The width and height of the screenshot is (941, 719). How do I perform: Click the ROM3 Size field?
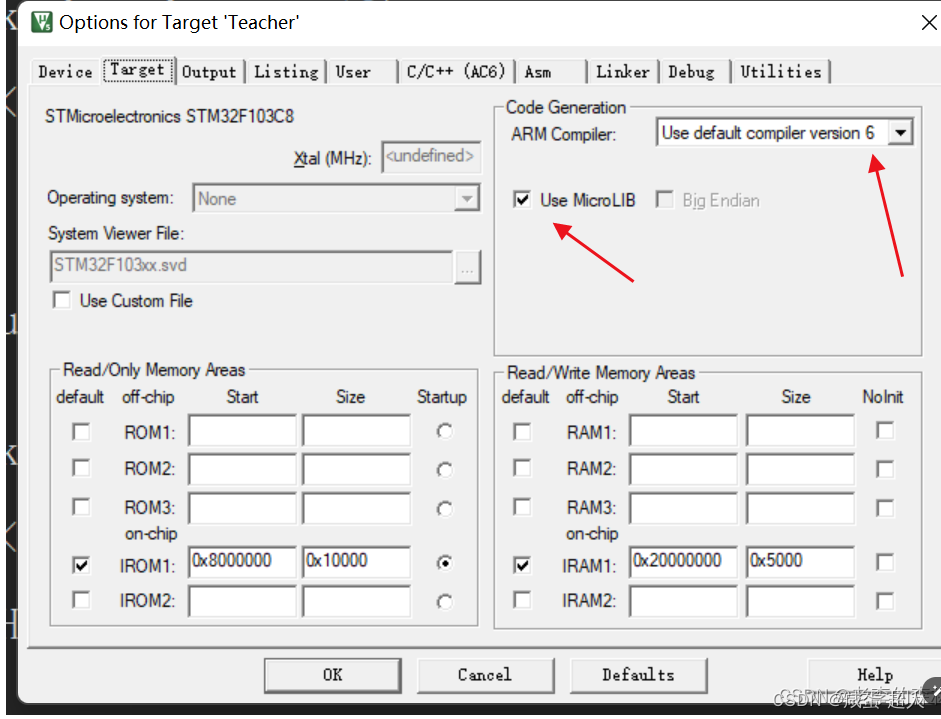(356, 508)
